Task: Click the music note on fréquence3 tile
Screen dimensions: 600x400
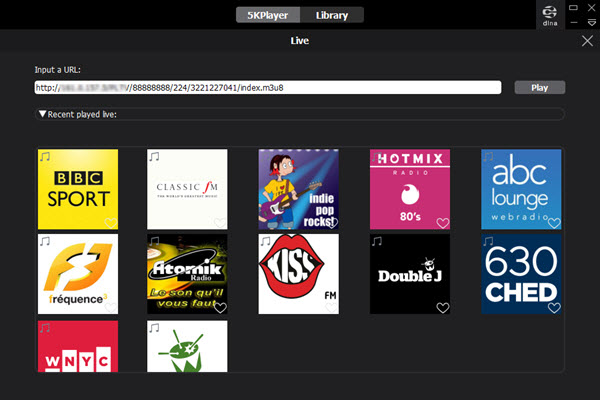Action: pyautogui.click(x=45, y=241)
